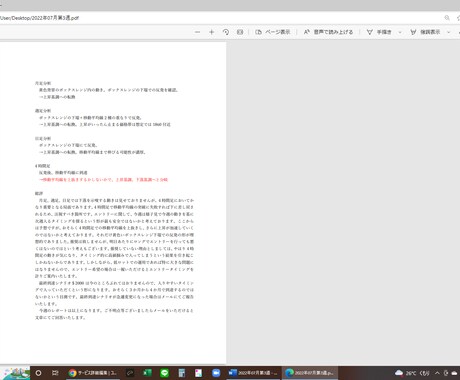Open Task View on the taskbar
The image size is (460, 380).
(x=55, y=373)
